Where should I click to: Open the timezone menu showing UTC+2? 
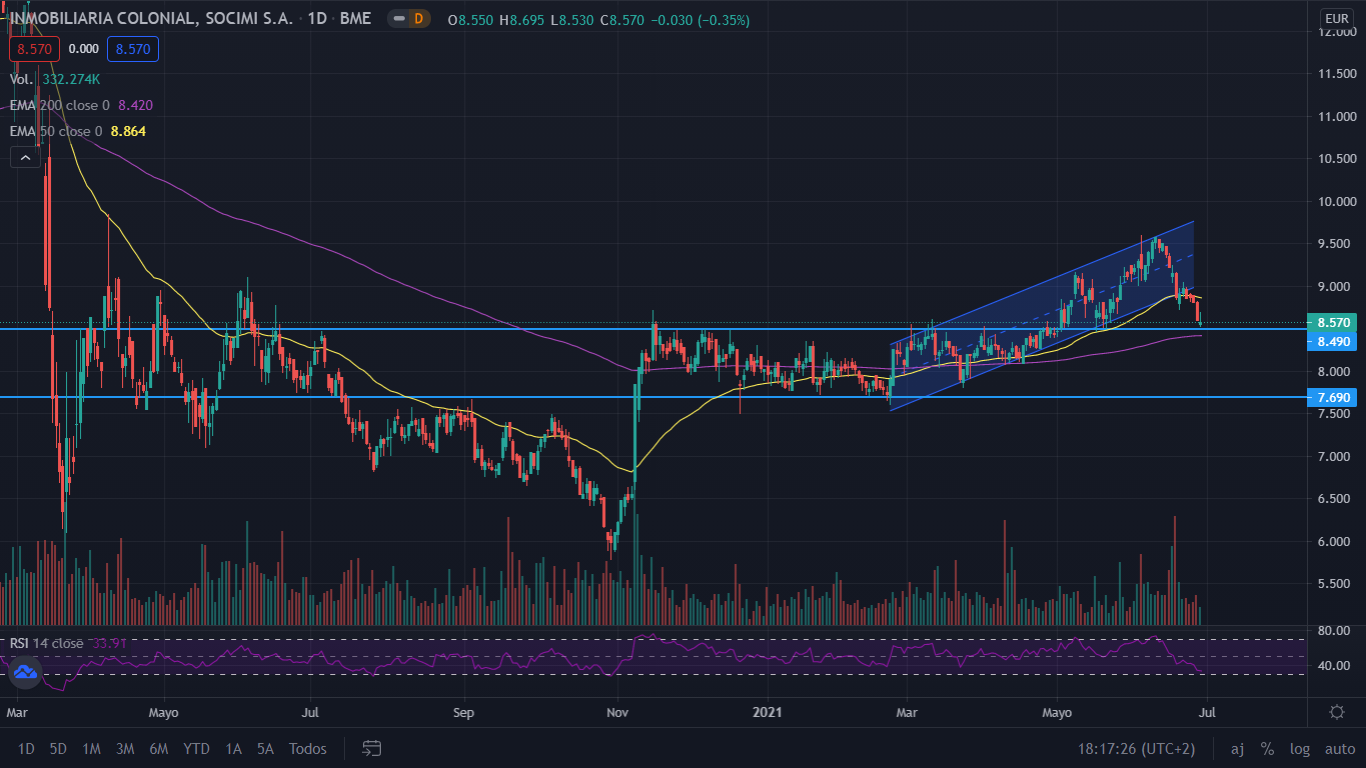point(1150,748)
